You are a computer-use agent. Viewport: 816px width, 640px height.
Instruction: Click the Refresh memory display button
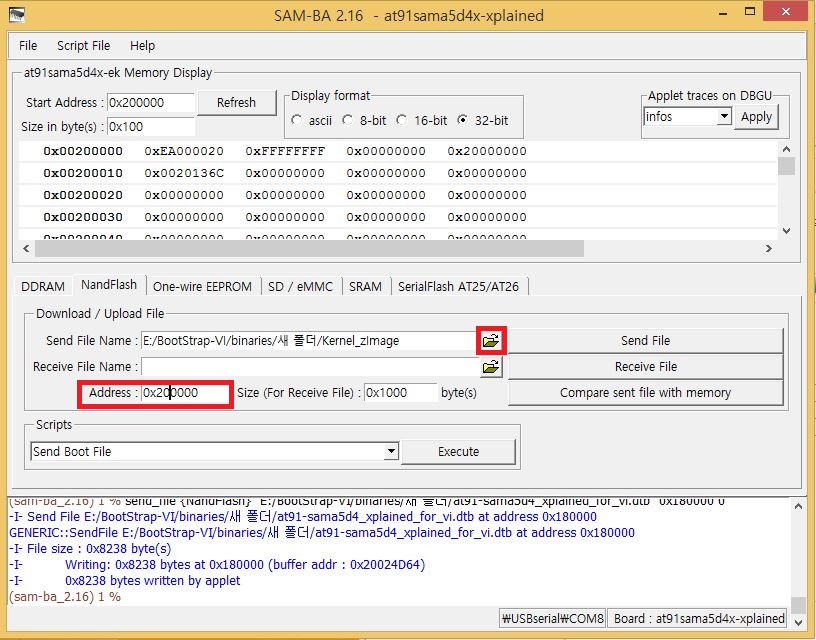236,102
